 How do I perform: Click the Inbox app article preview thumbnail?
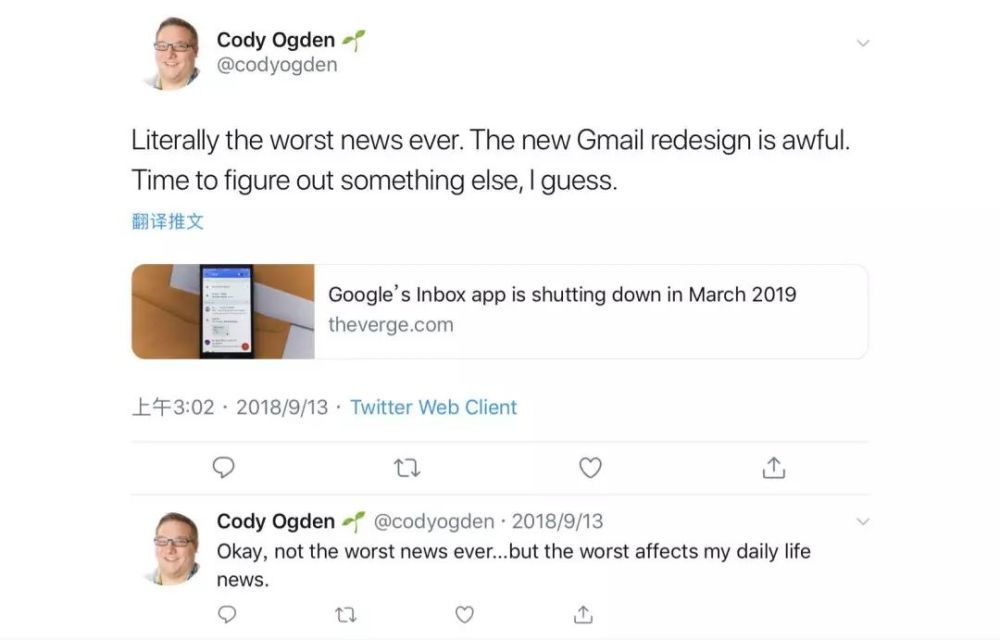[x=223, y=311]
